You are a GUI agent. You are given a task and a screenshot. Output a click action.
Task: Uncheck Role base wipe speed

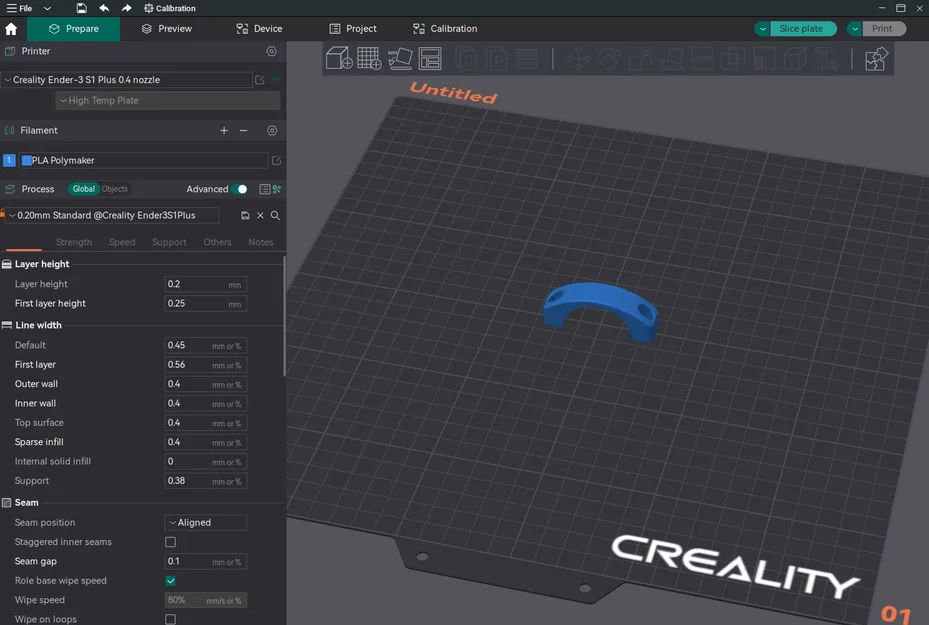tap(170, 580)
